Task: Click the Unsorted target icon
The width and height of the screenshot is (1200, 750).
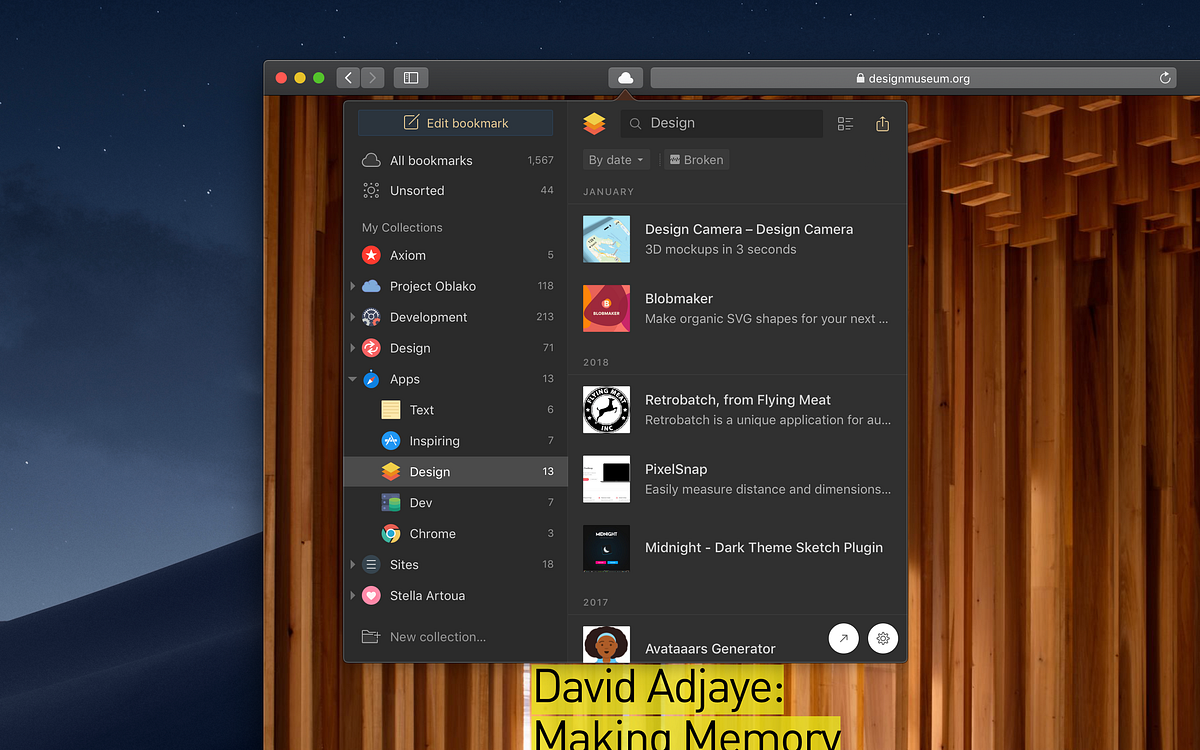Action: (x=371, y=190)
